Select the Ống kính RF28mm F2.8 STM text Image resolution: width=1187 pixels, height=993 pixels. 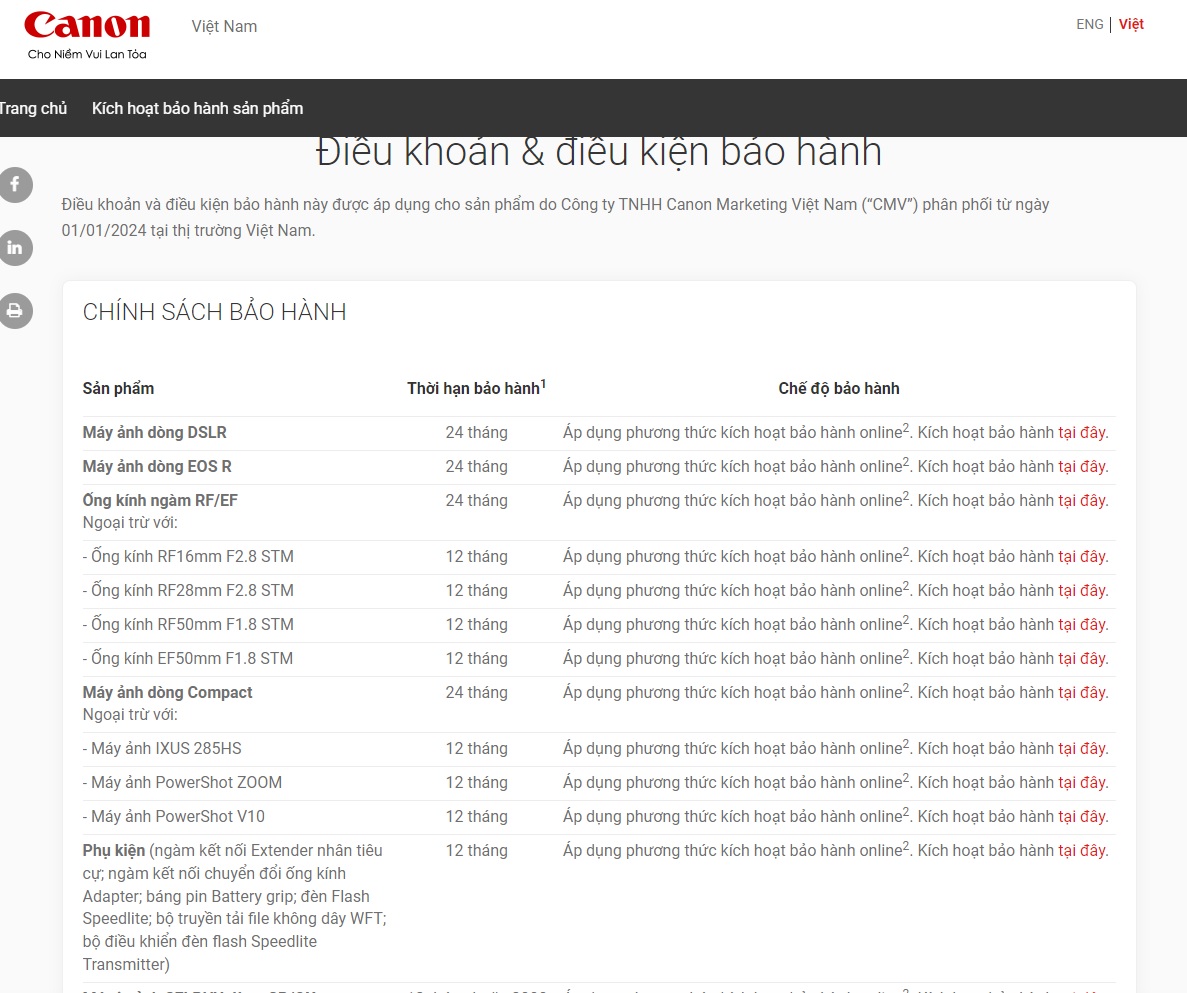[x=192, y=590]
